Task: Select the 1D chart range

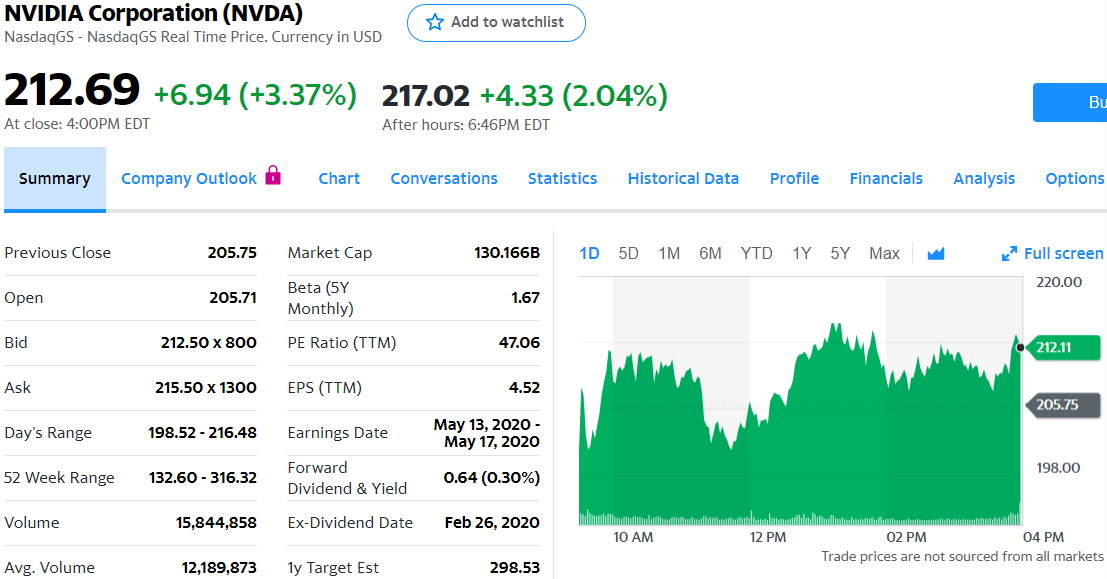Action: point(590,254)
